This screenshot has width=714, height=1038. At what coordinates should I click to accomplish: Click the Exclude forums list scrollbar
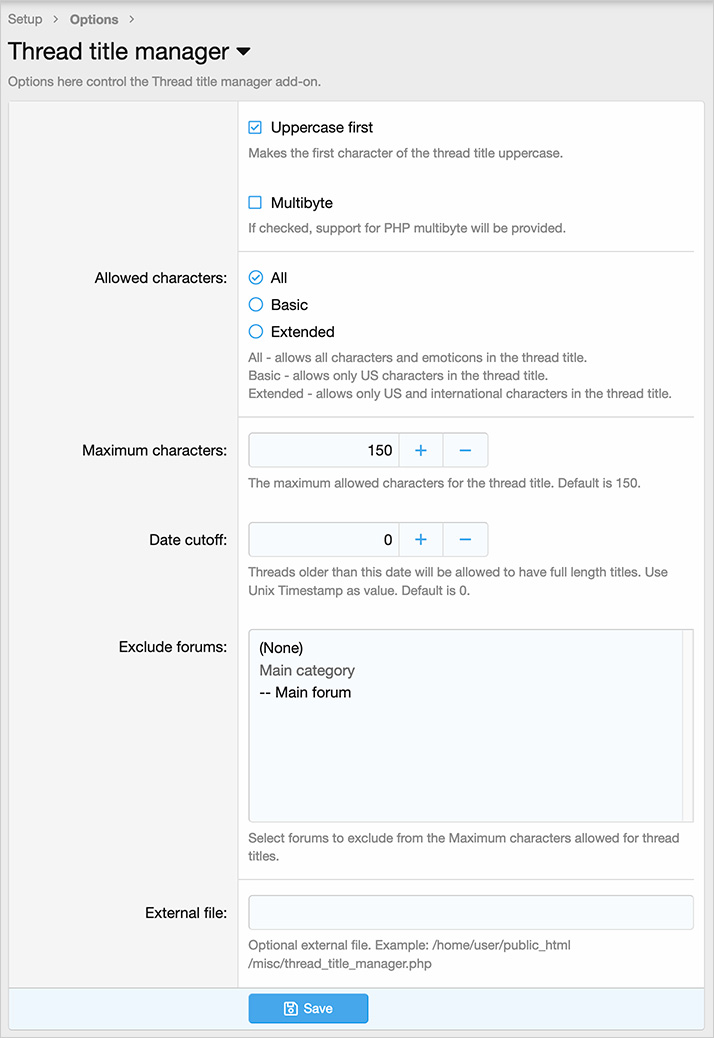tap(687, 725)
